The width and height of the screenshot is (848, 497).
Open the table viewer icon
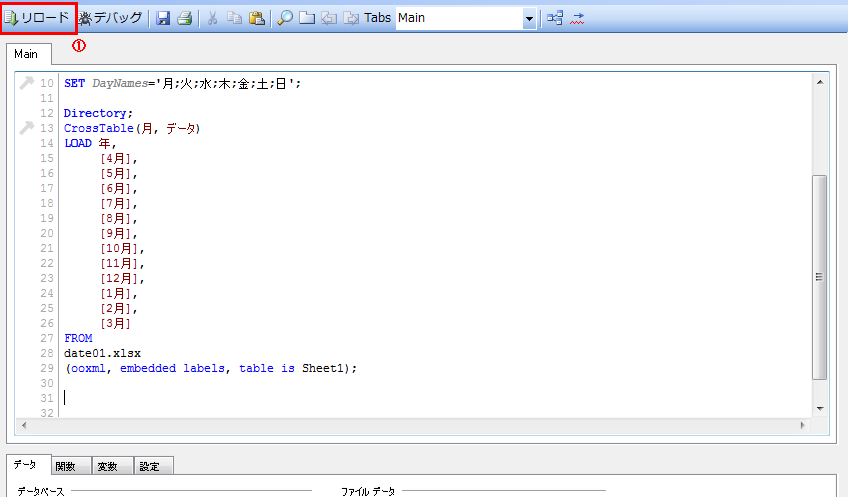click(x=555, y=18)
